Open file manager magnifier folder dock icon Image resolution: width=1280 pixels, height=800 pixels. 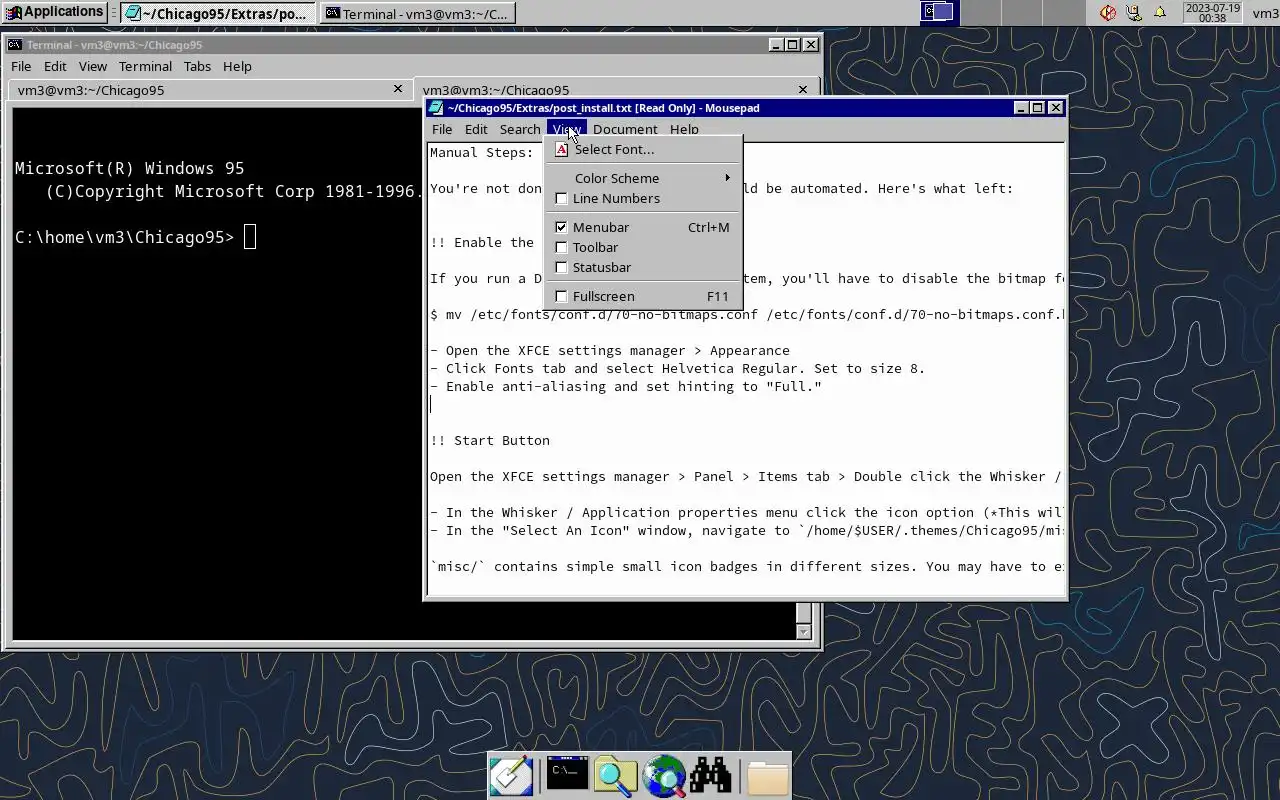[x=615, y=776]
